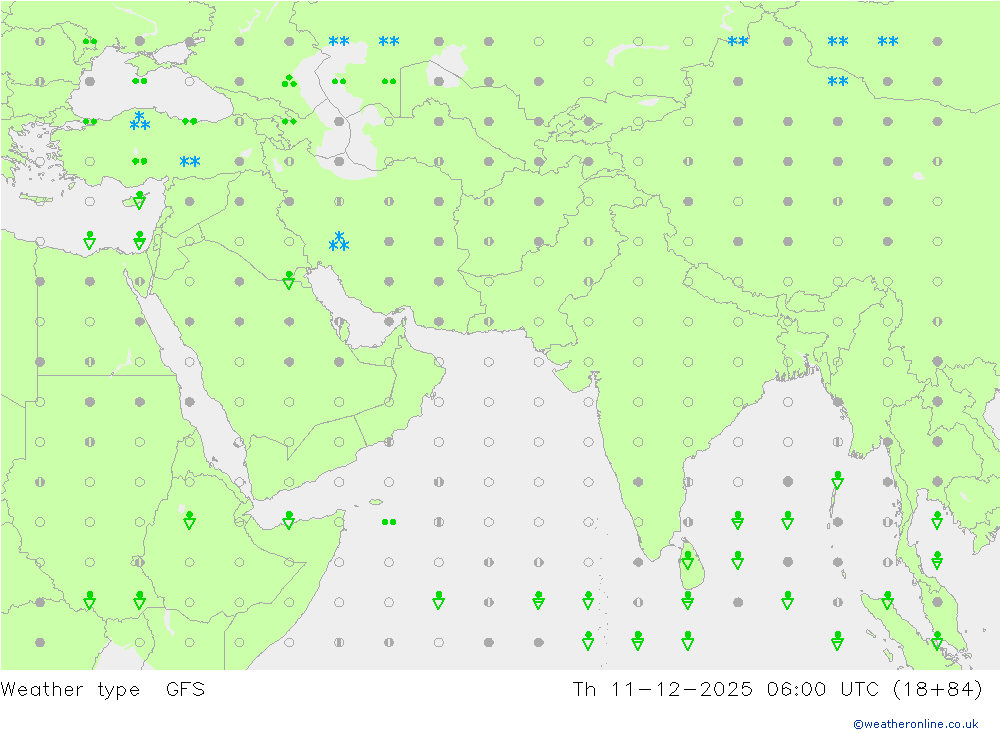The image size is (1000, 733).
Task: Click the shower symbol over Cyprus
Action: click(139, 200)
